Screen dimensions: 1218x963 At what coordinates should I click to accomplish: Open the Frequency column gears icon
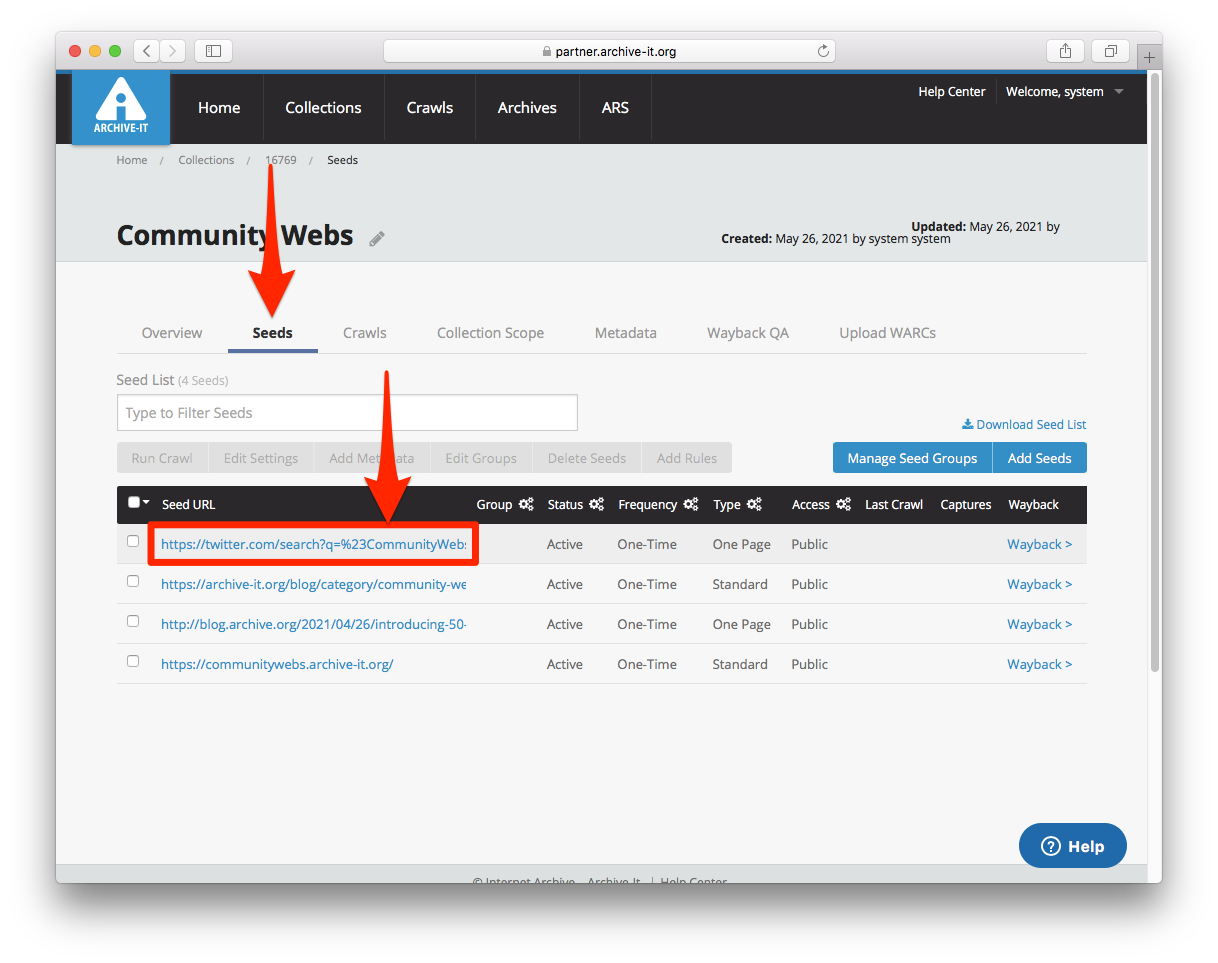coord(691,505)
